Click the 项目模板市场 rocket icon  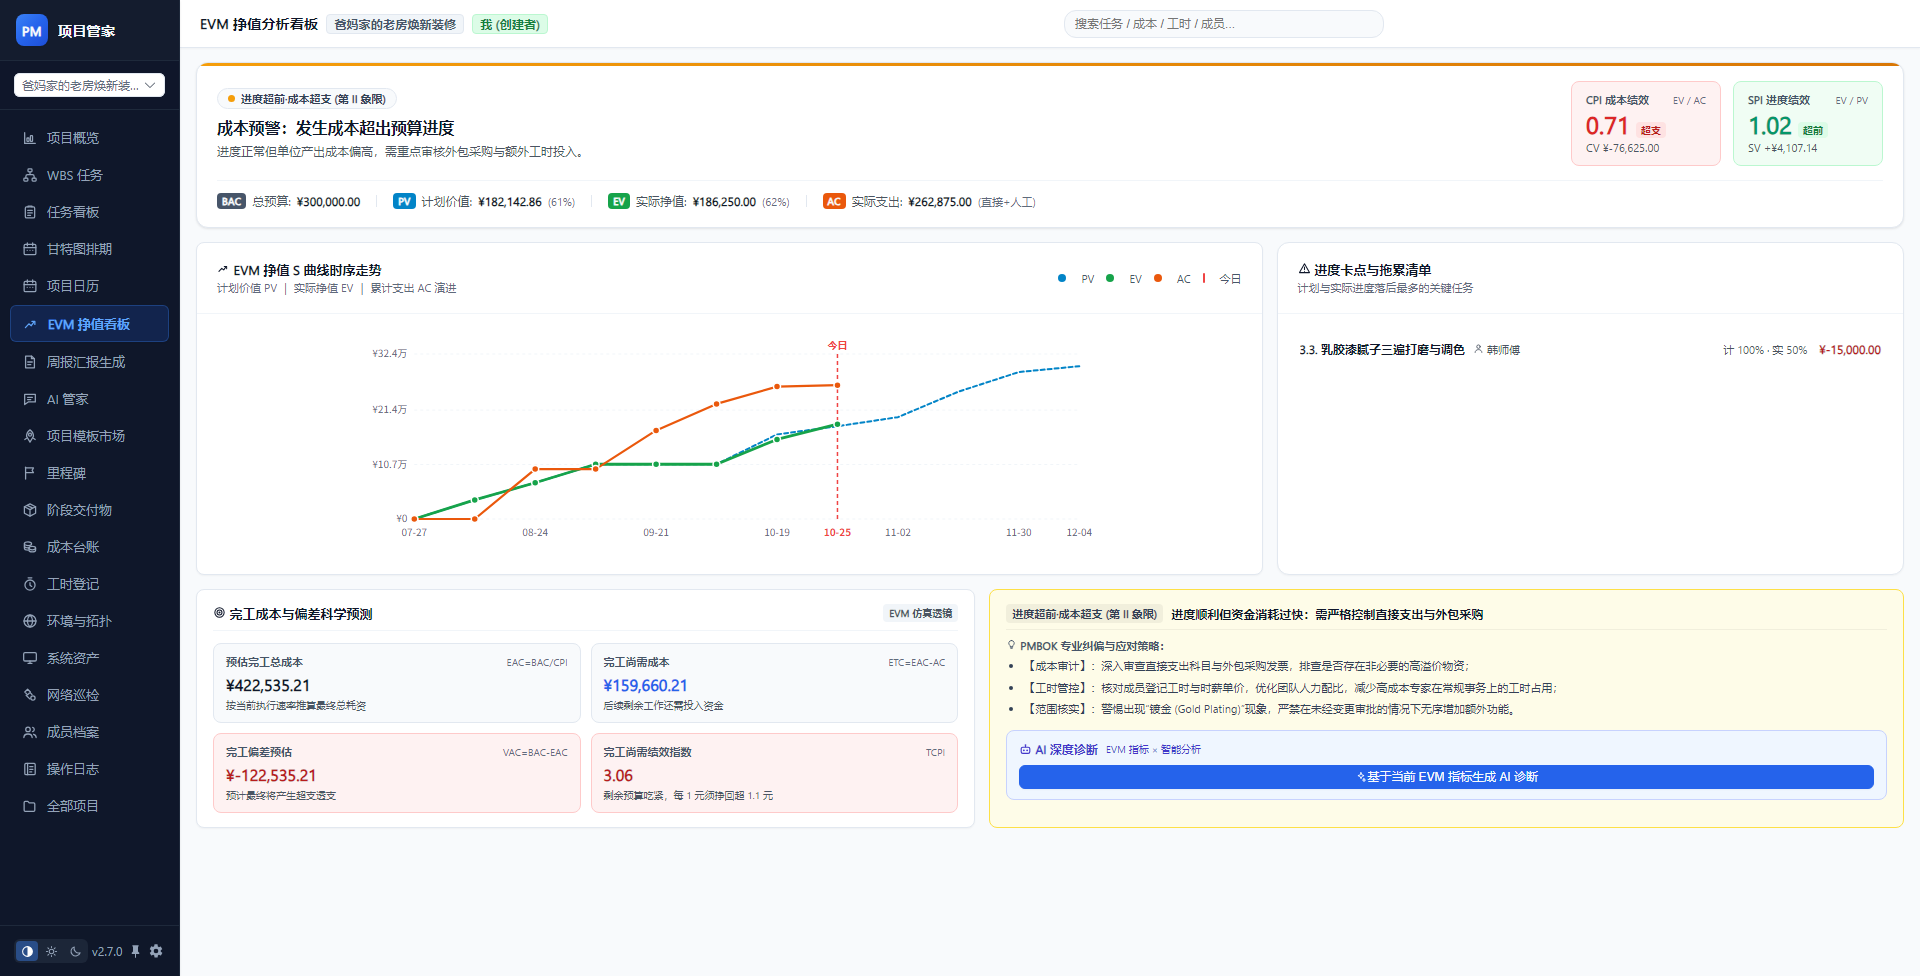(x=30, y=436)
